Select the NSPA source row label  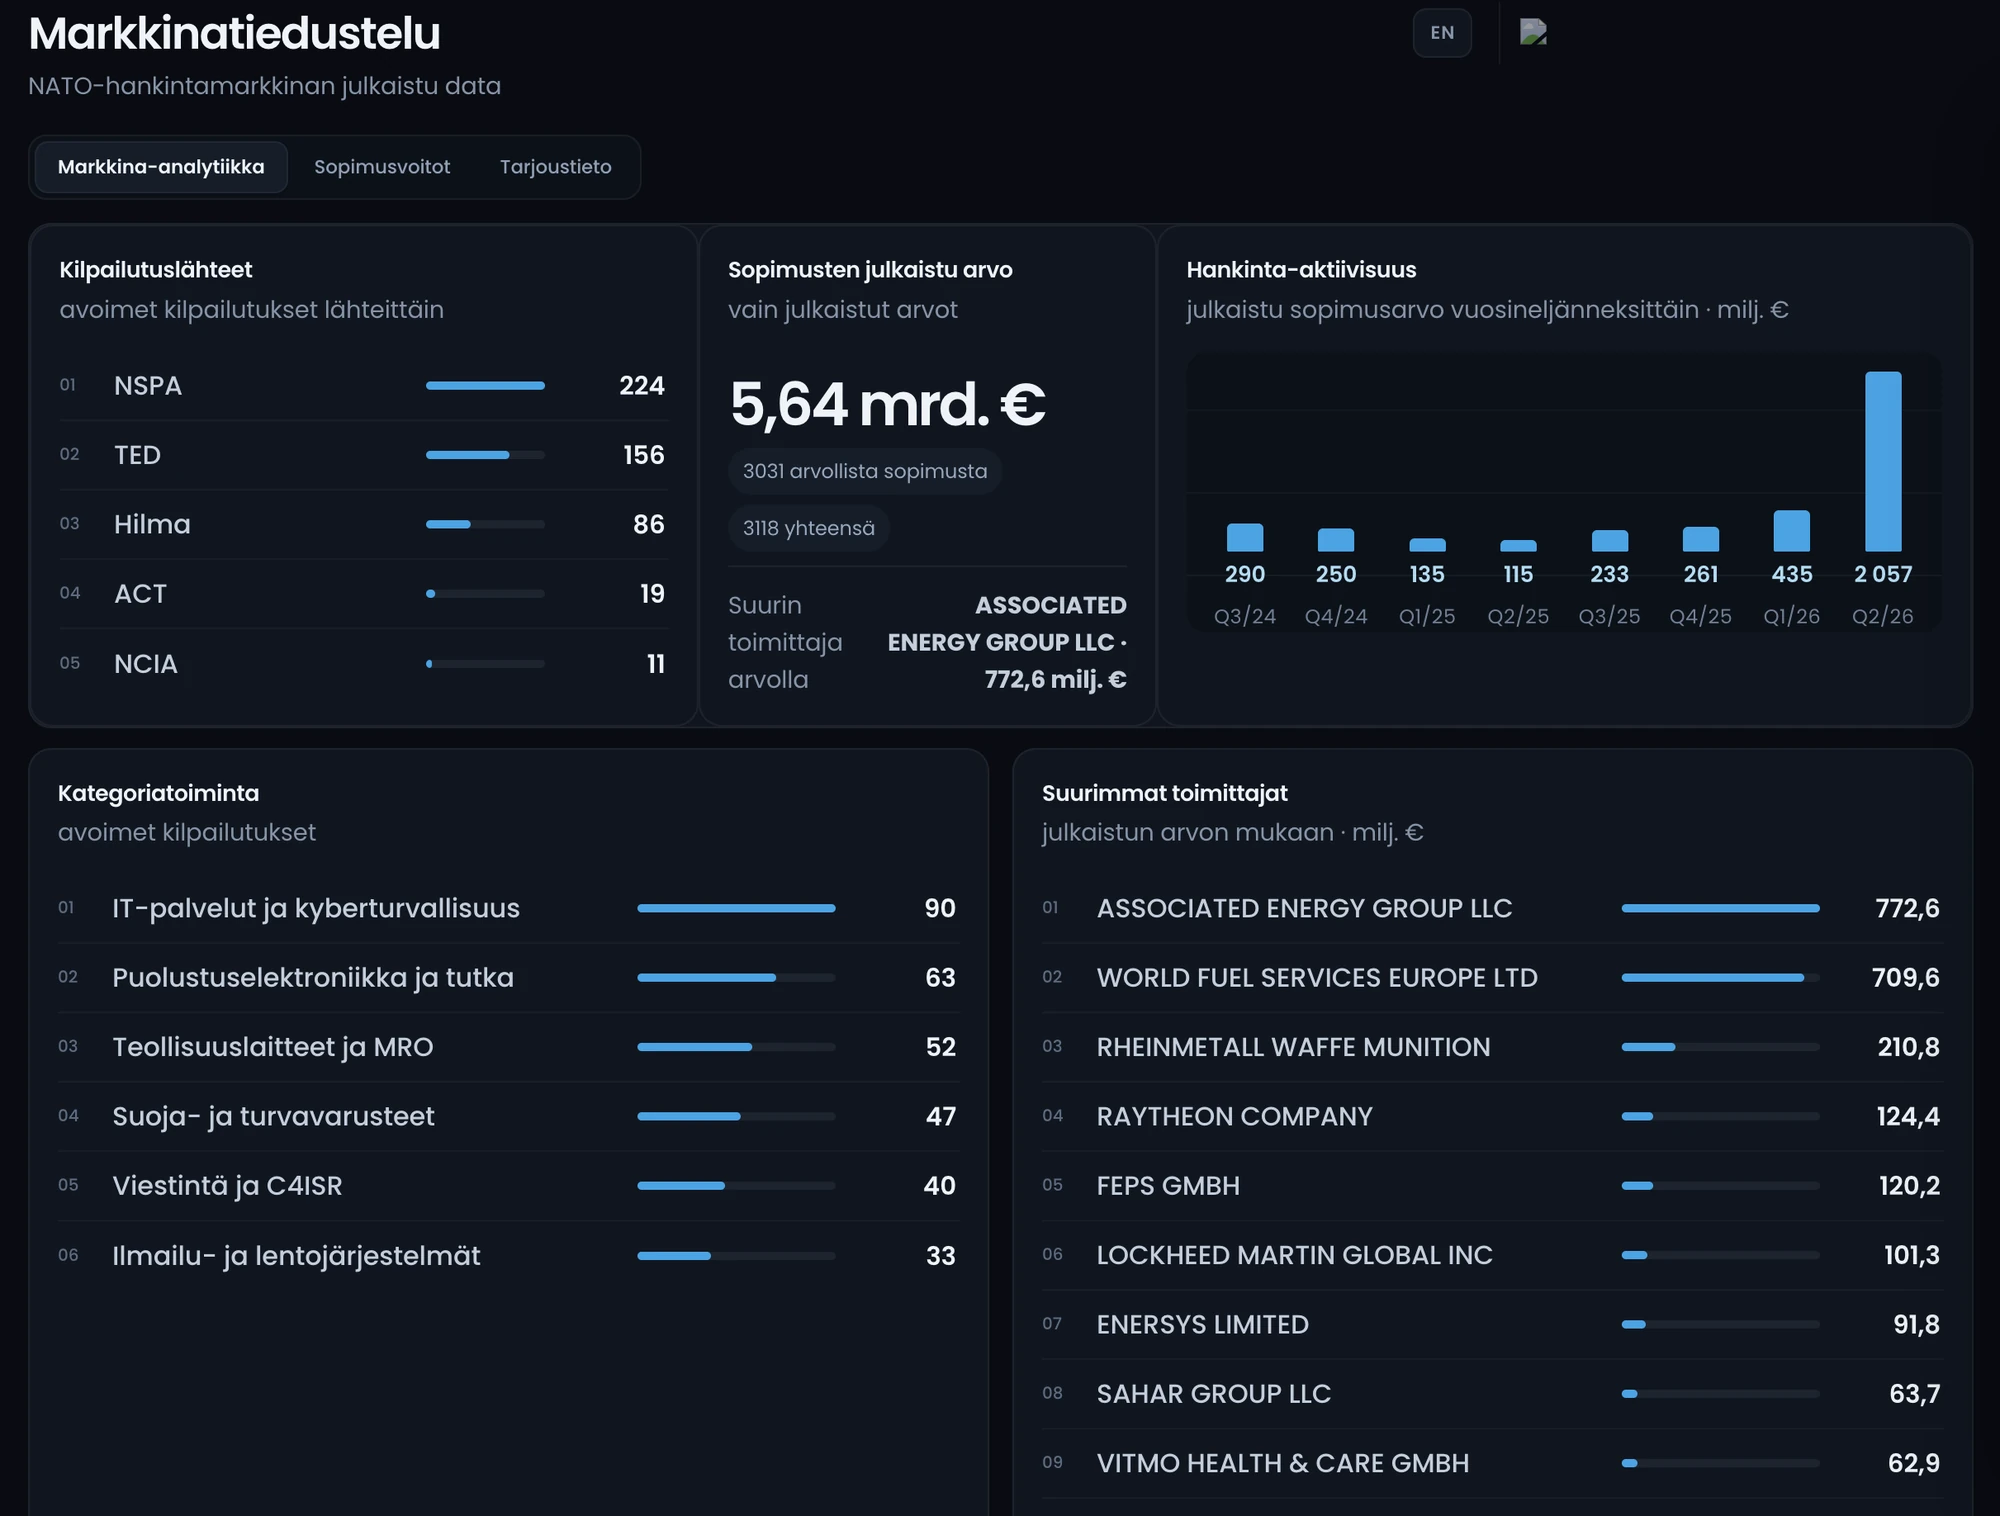click(x=148, y=385)
